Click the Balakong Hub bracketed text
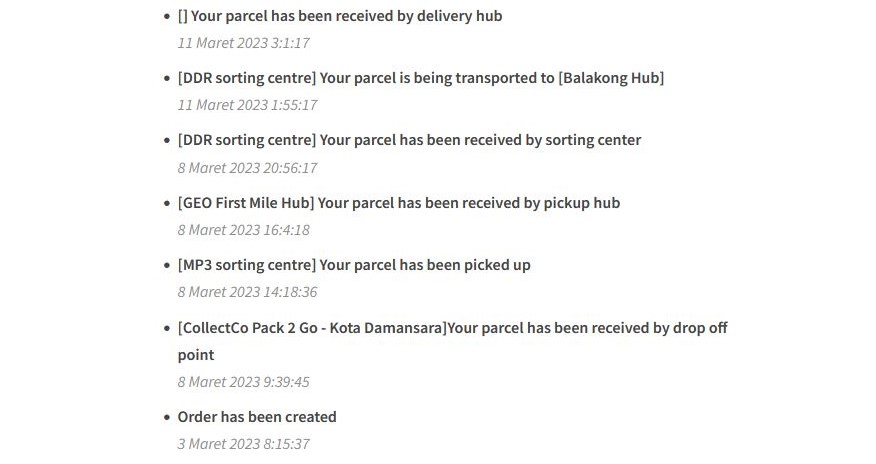Screen dimensions: 876x464 pyautogui.click(x=611, y=78)
